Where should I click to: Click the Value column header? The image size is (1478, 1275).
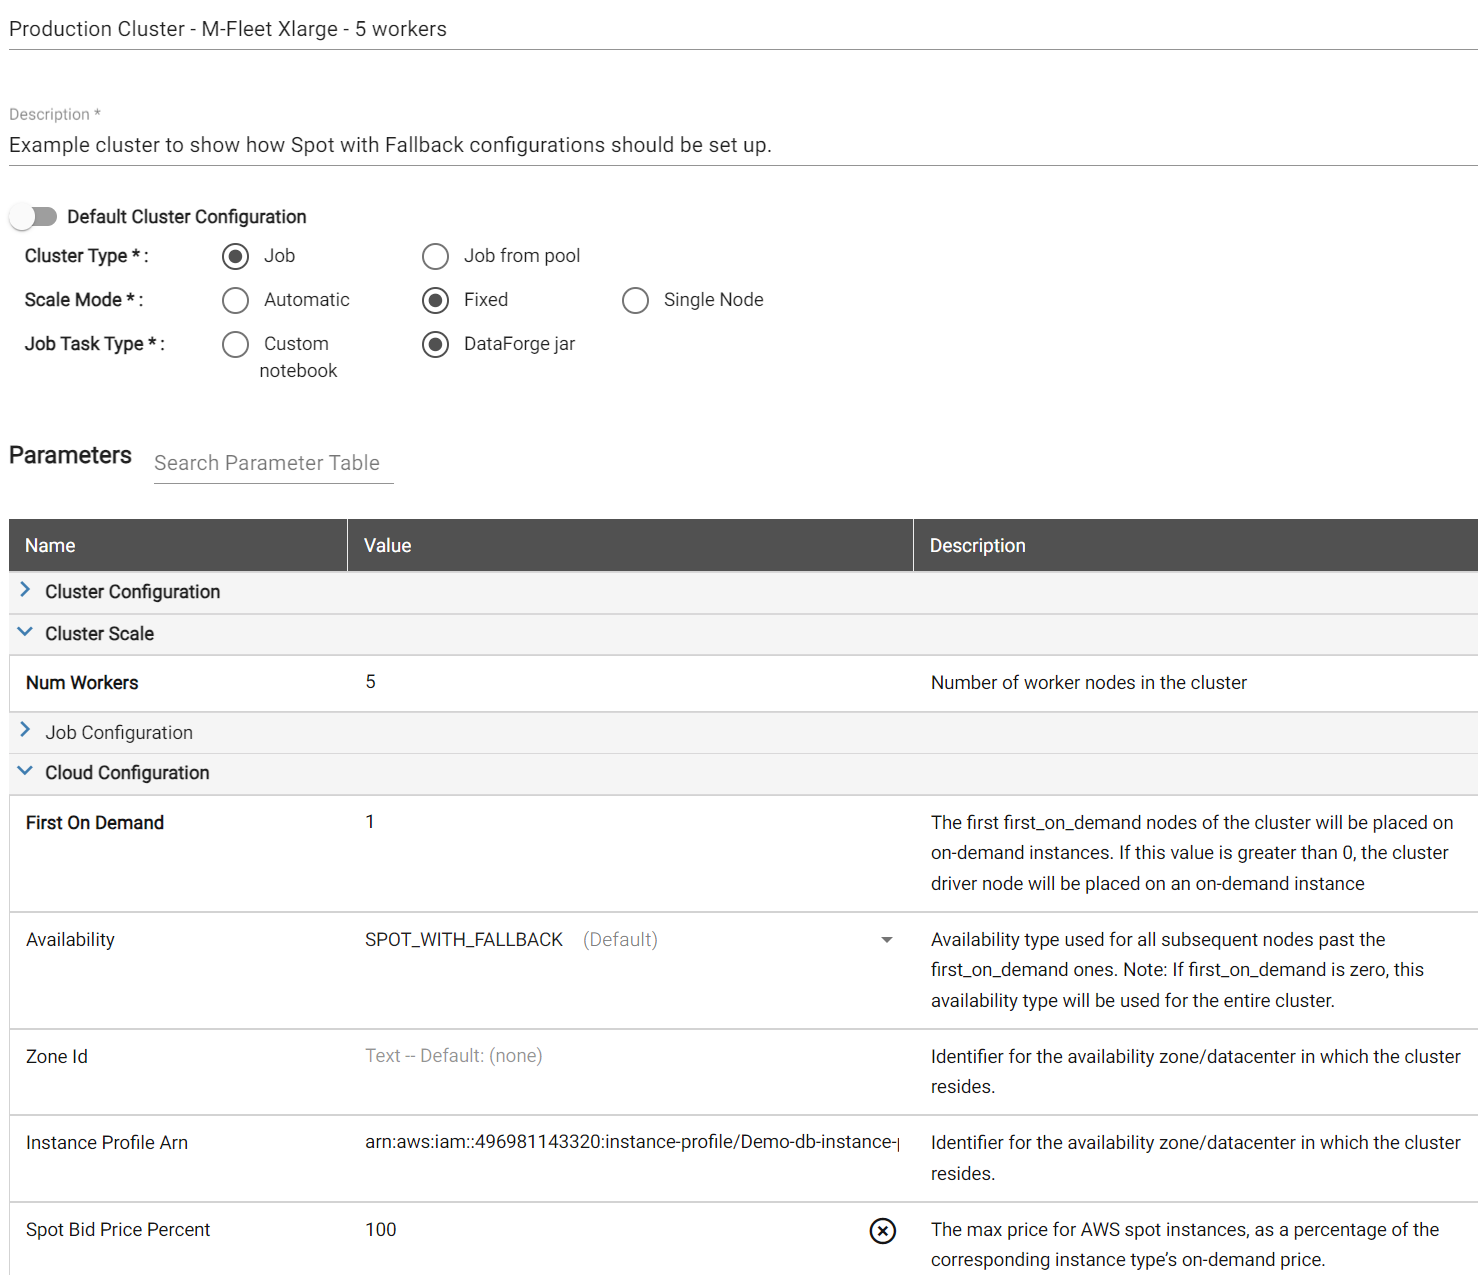[630, 545]
